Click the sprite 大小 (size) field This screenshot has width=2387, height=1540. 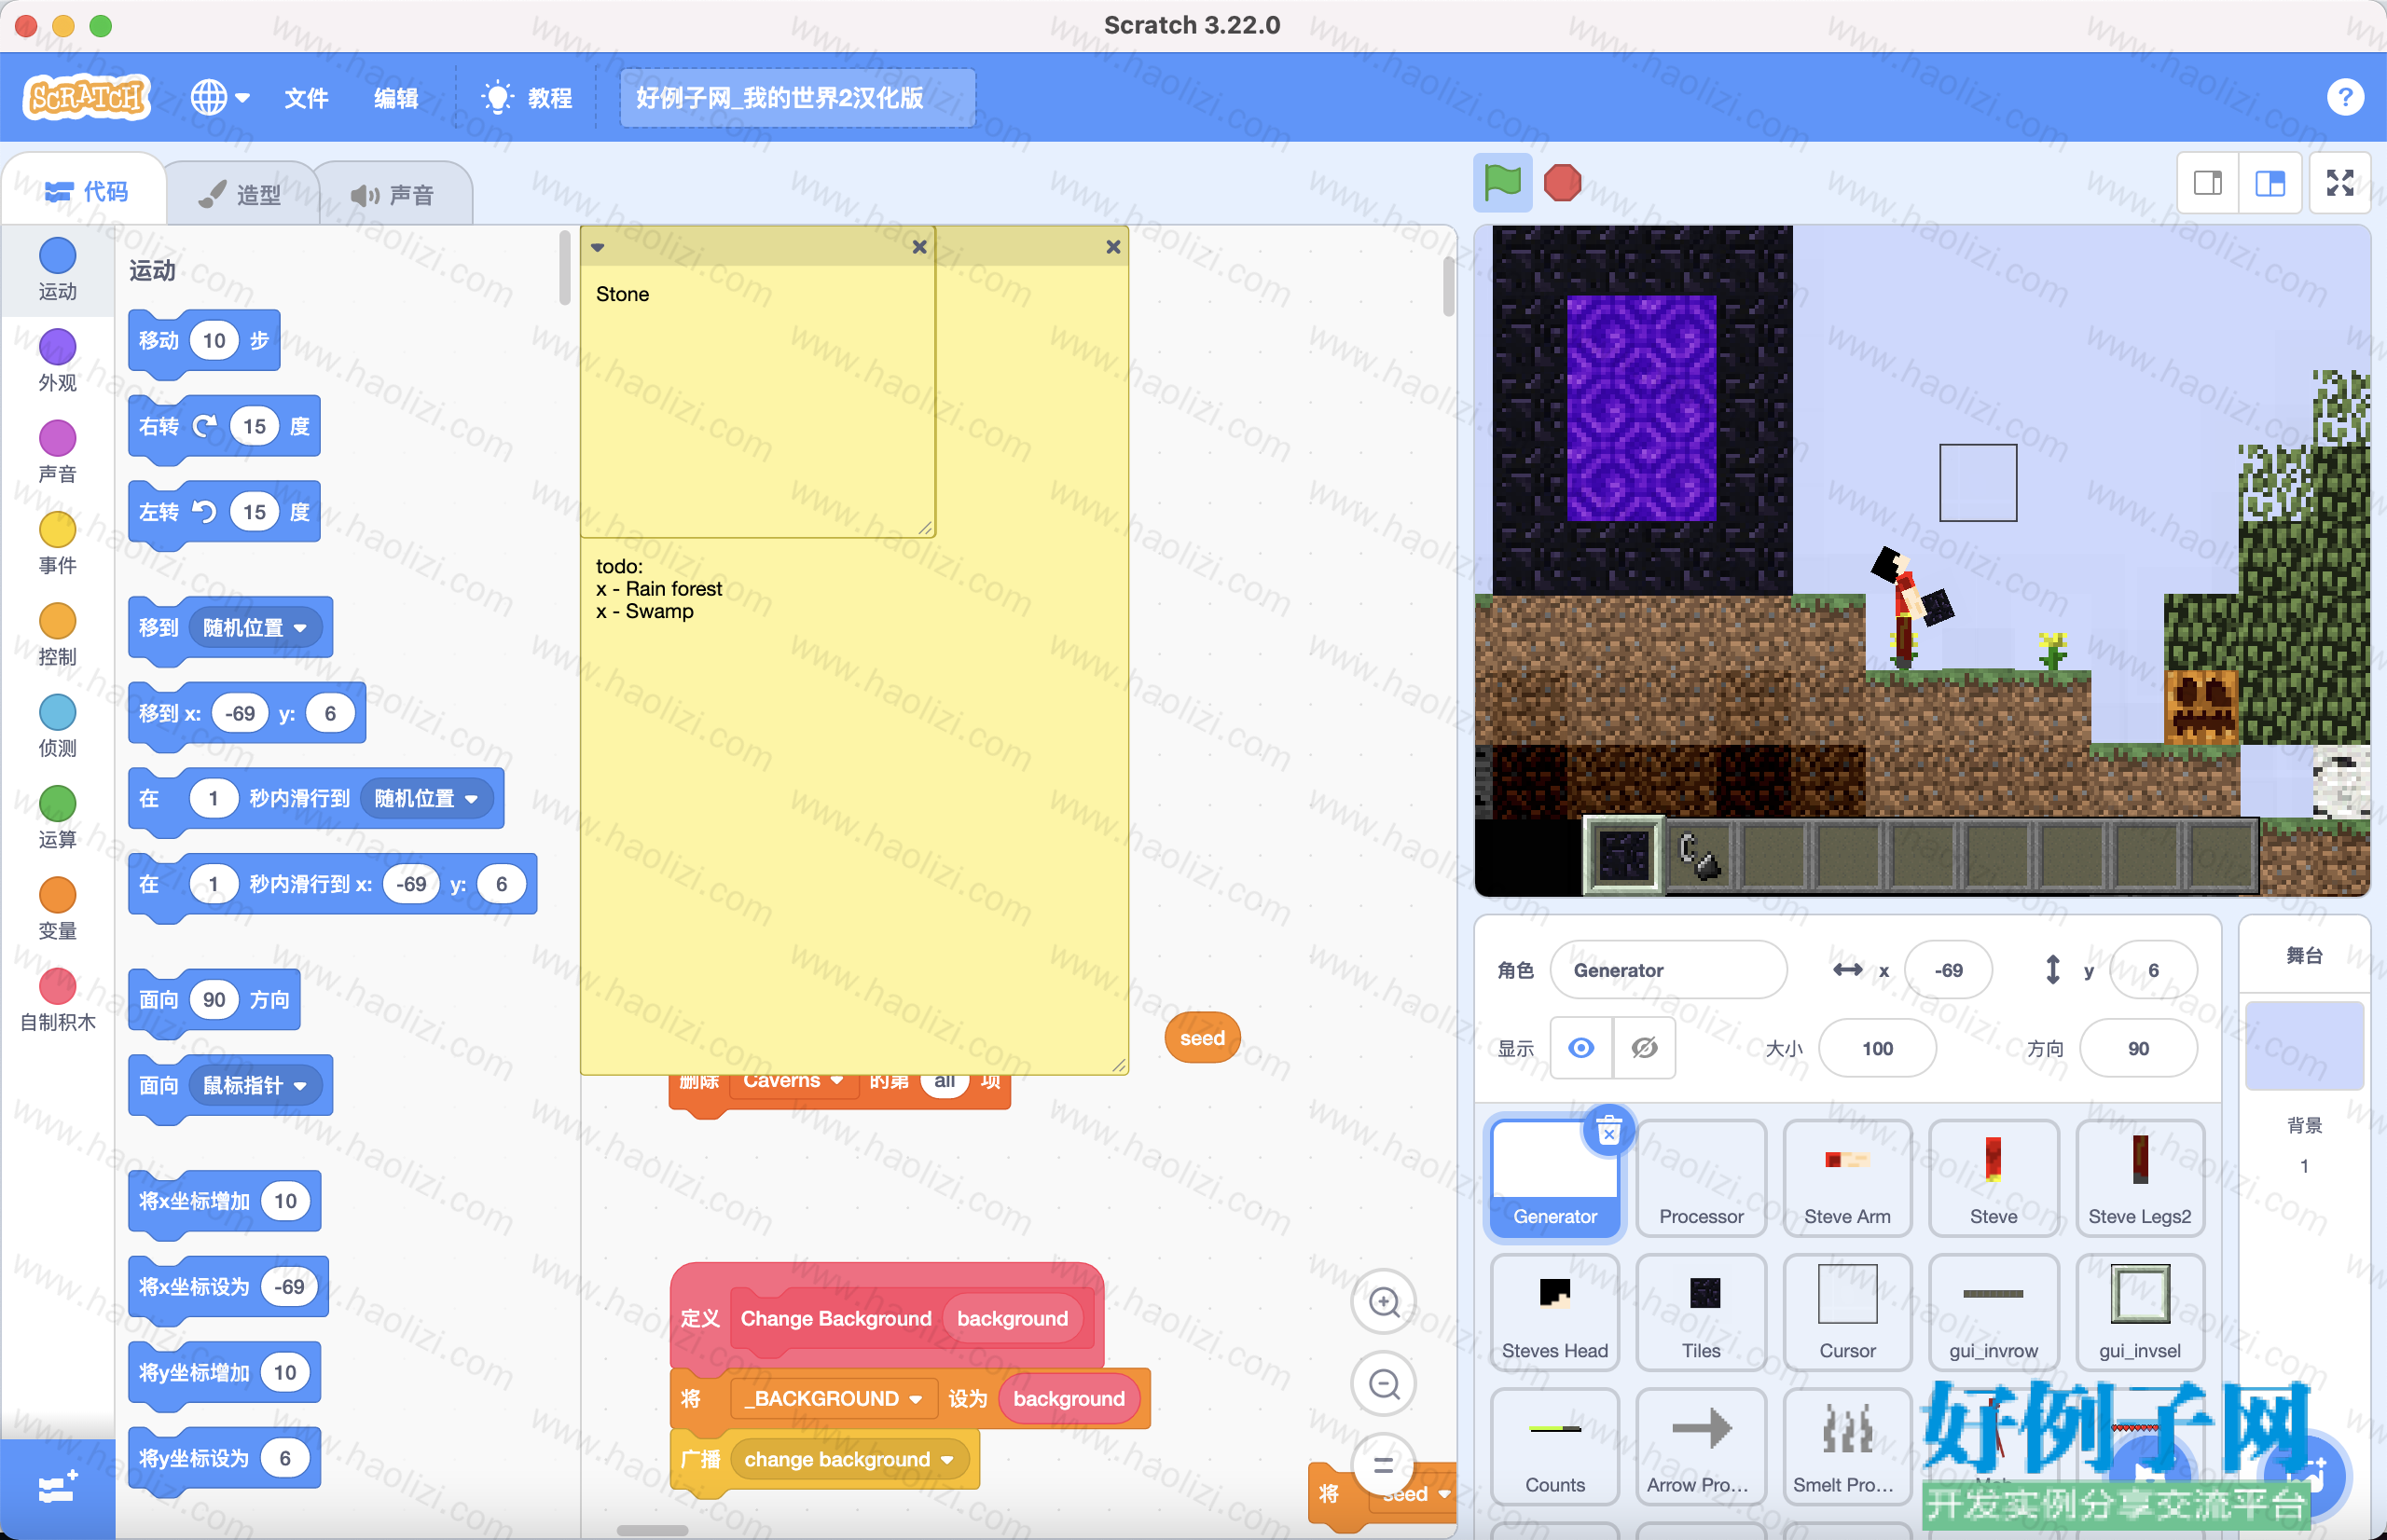[x=1877, y=1048]
